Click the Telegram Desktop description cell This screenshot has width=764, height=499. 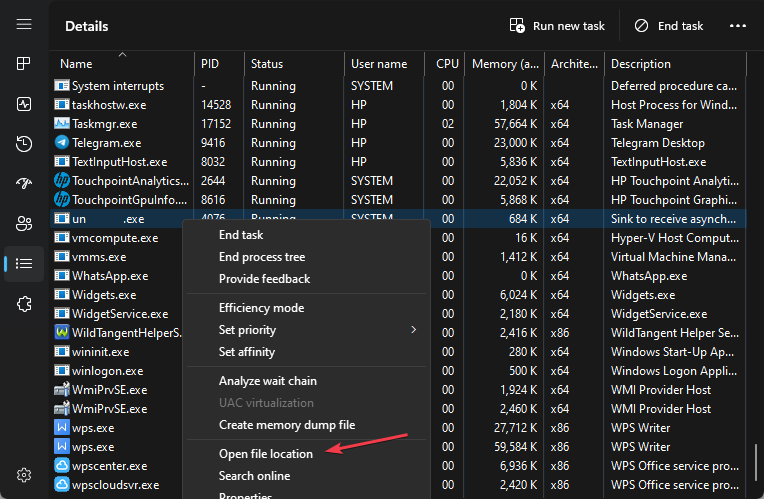658,143
